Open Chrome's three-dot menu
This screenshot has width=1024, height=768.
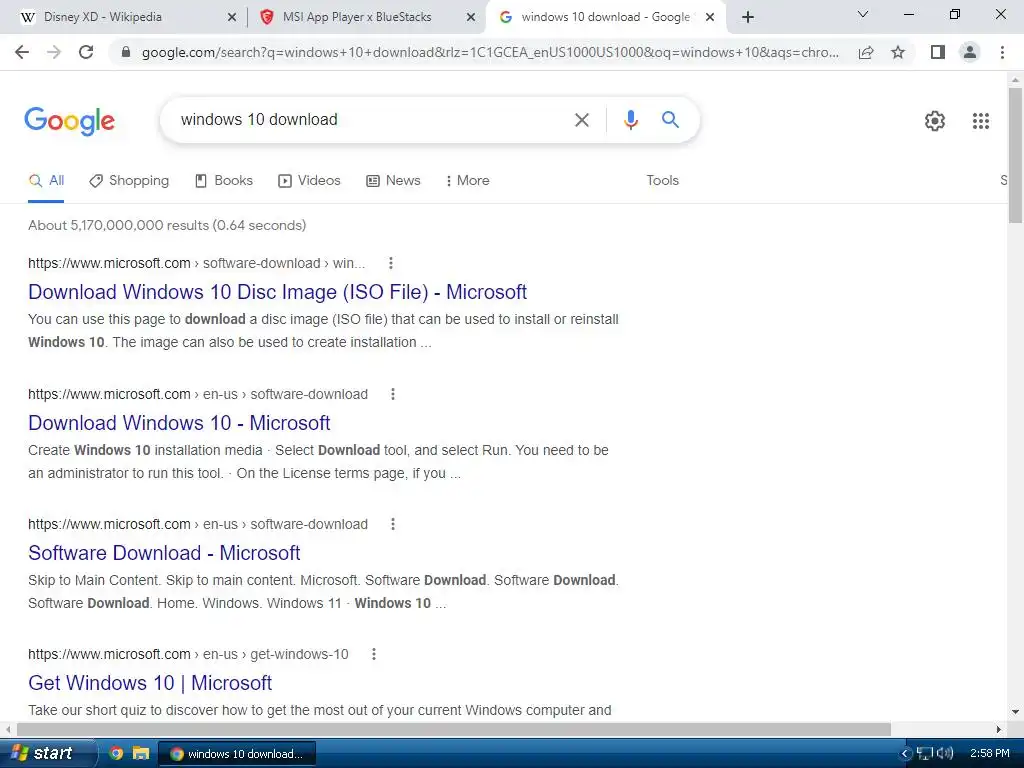pos(1002,52)
